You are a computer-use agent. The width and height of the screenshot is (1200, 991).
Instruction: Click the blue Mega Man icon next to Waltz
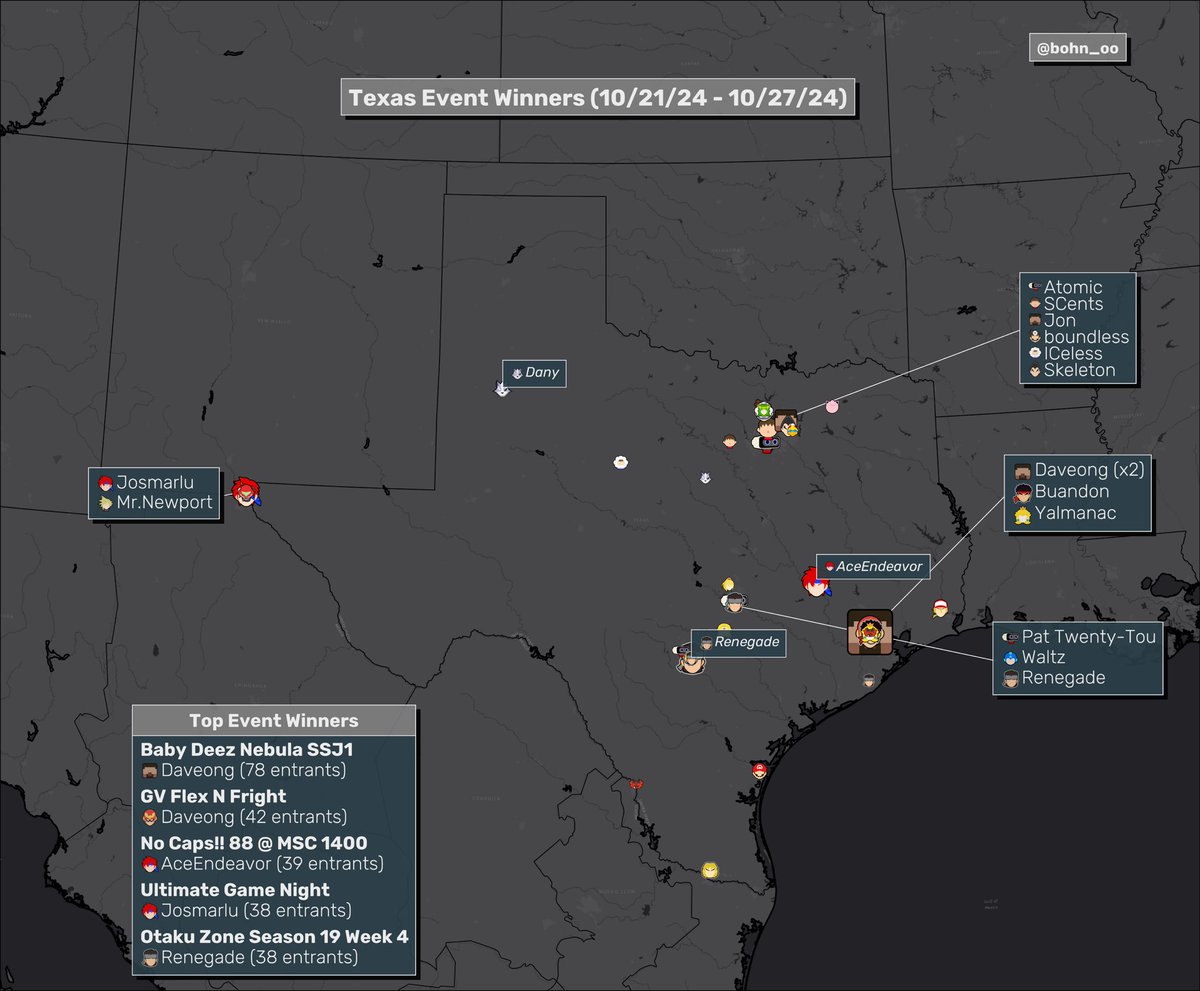[x=1010, y=658]
